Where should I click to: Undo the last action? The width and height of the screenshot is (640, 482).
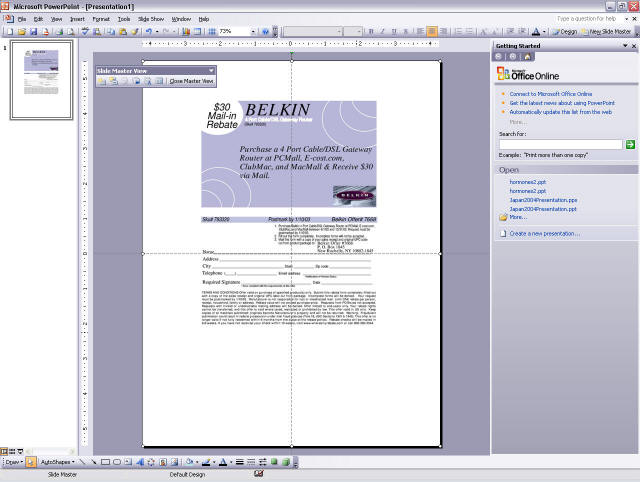[149, 31]
